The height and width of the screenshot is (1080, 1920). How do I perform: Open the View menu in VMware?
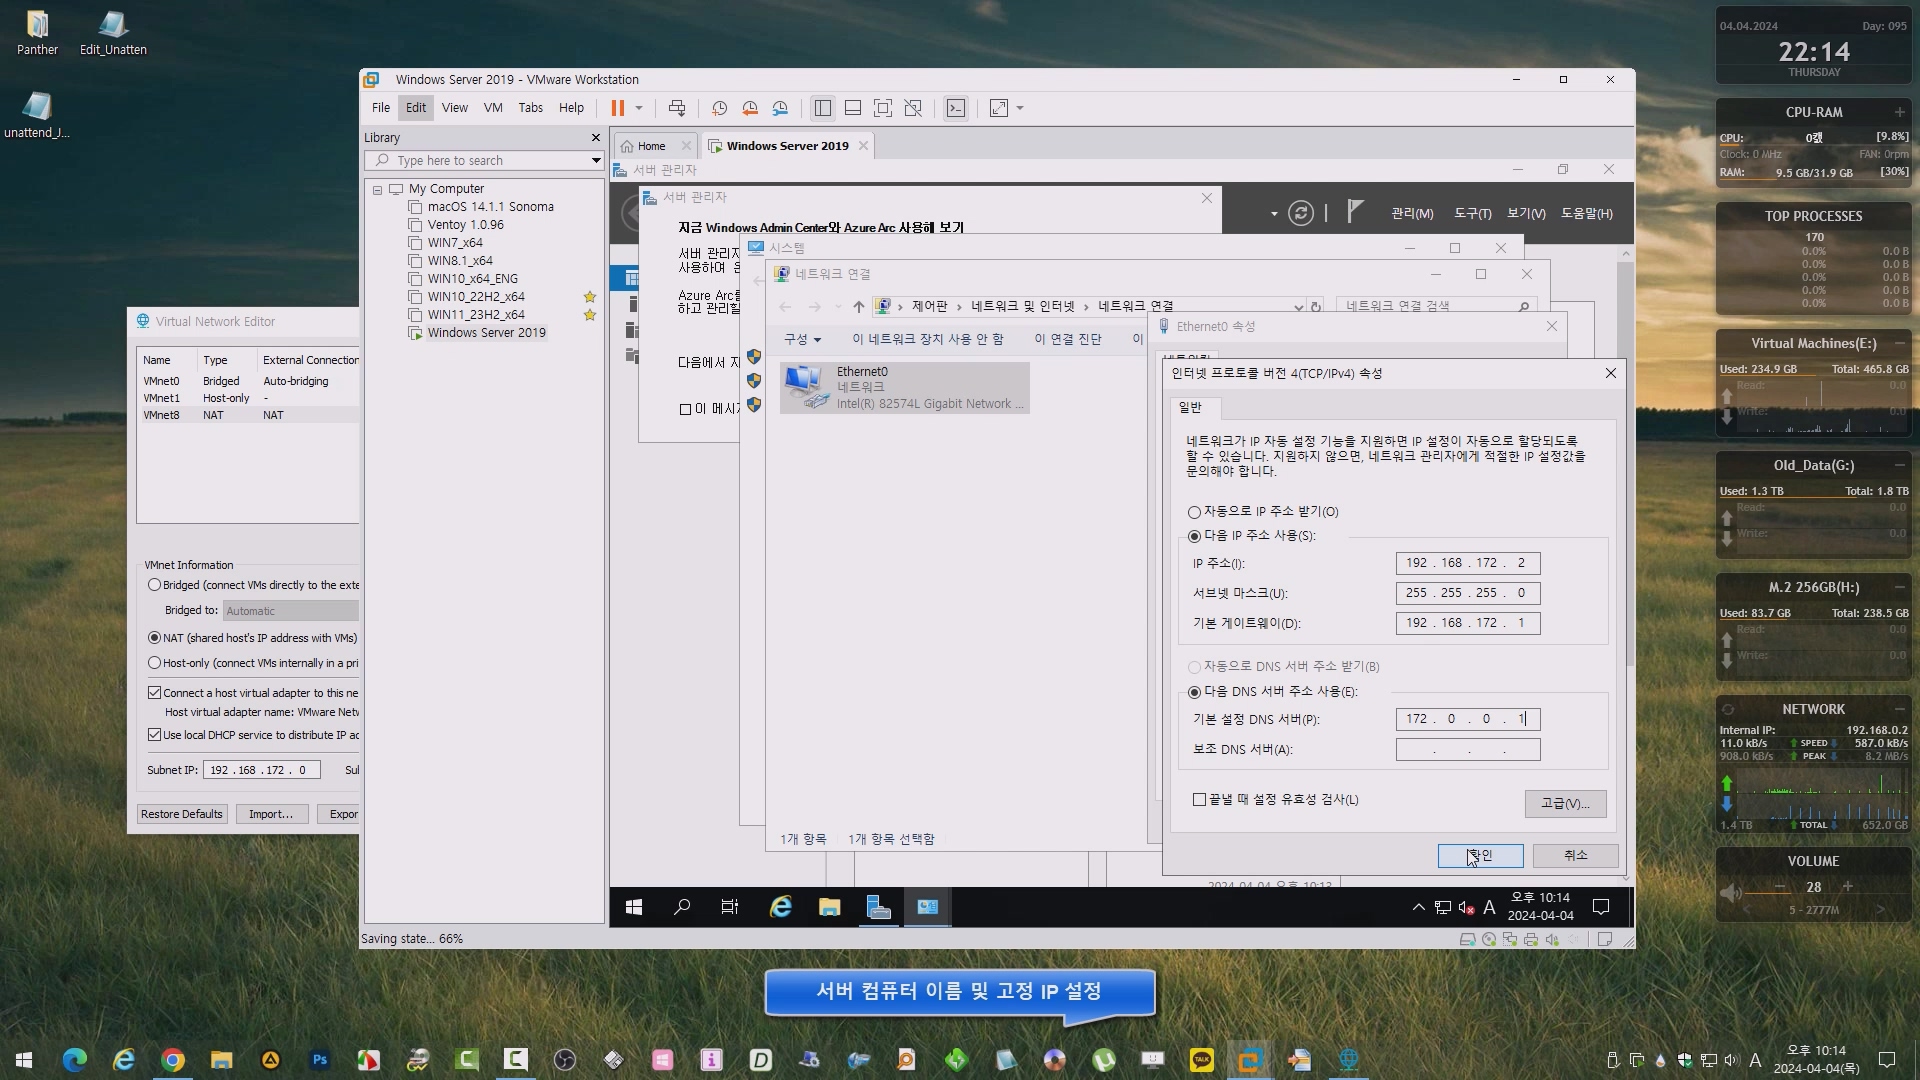[x=455, y=108]
